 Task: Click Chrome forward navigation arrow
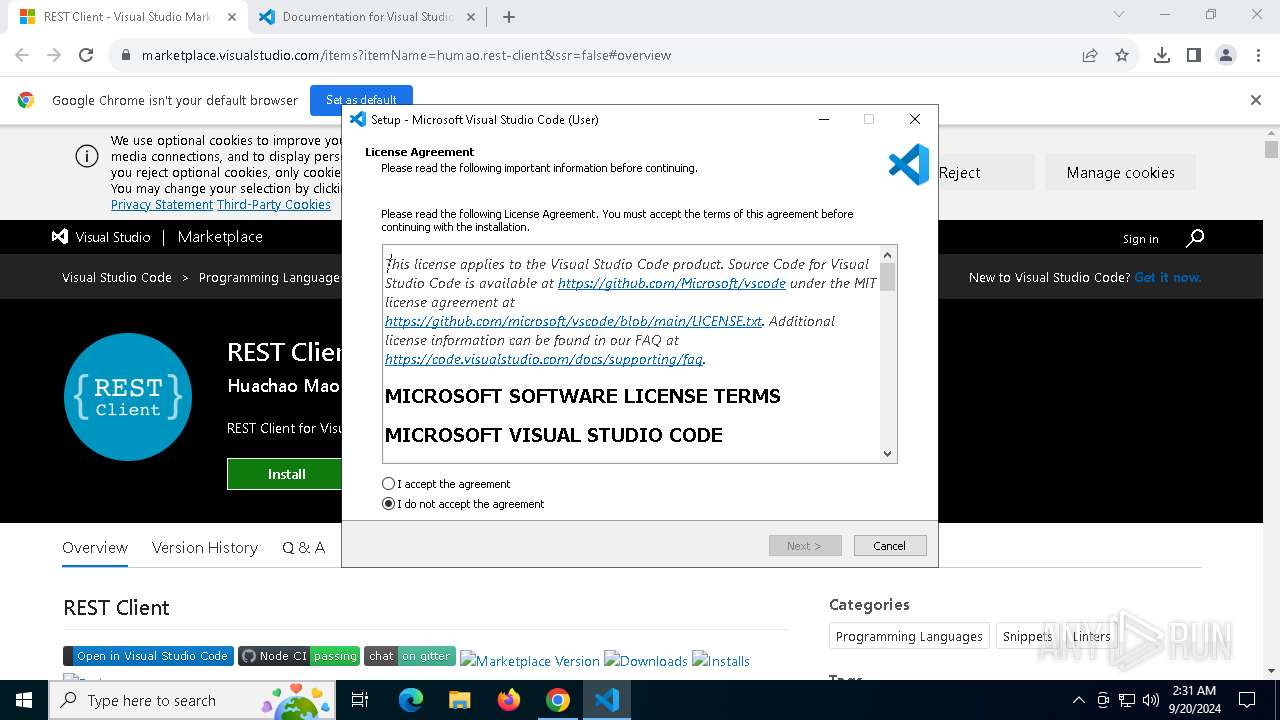tap(54, 55)
